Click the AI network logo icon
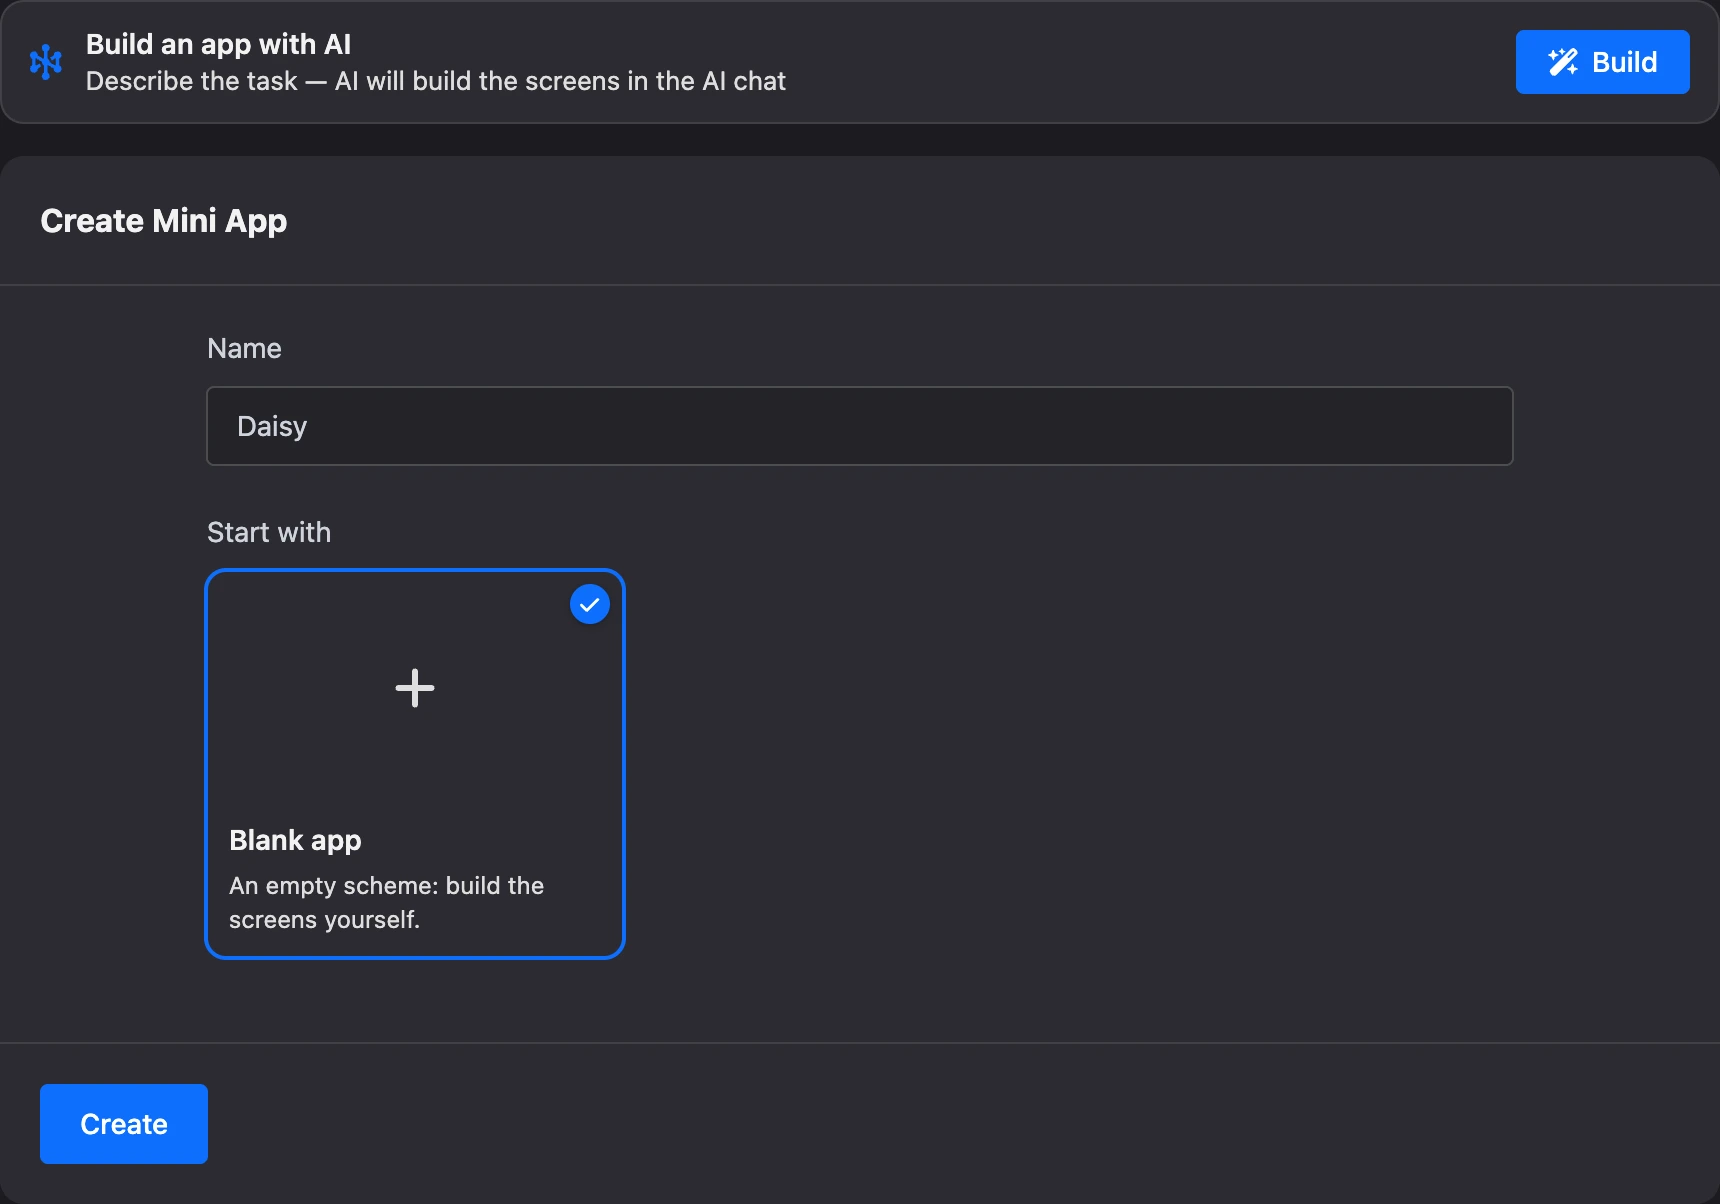The height and width of the screenshot is (1204, 1720). pos(46,62)
